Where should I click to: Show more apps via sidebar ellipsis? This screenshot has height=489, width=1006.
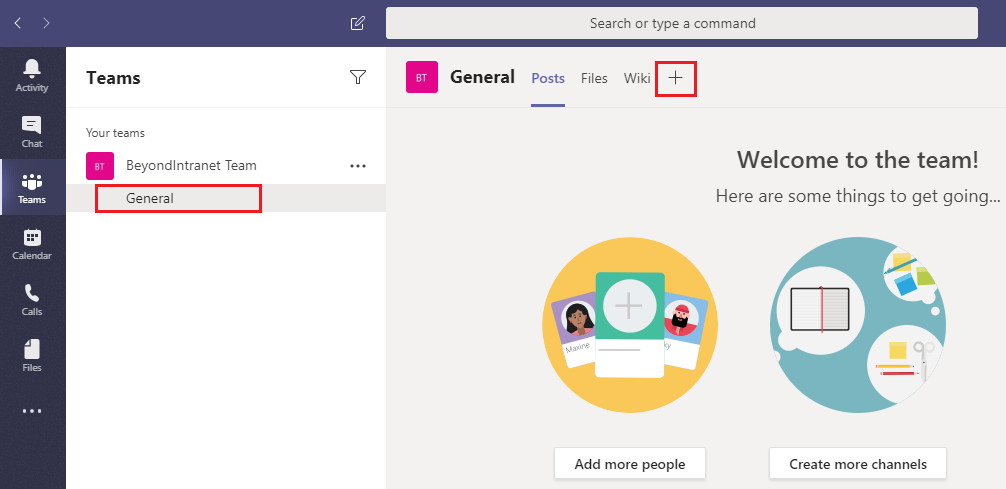tap(32, 411)
